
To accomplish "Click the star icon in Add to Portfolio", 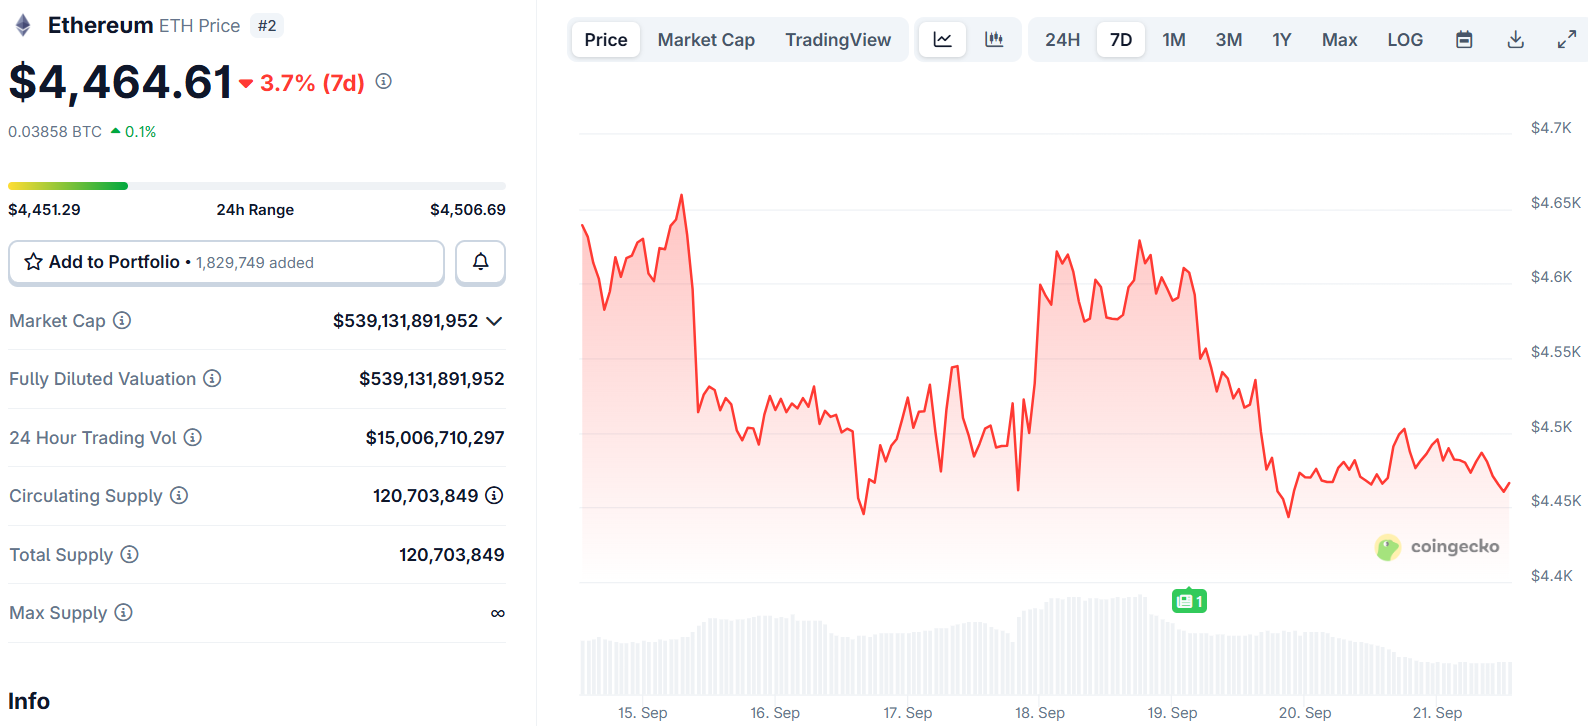I will click(x=33, y=262).
